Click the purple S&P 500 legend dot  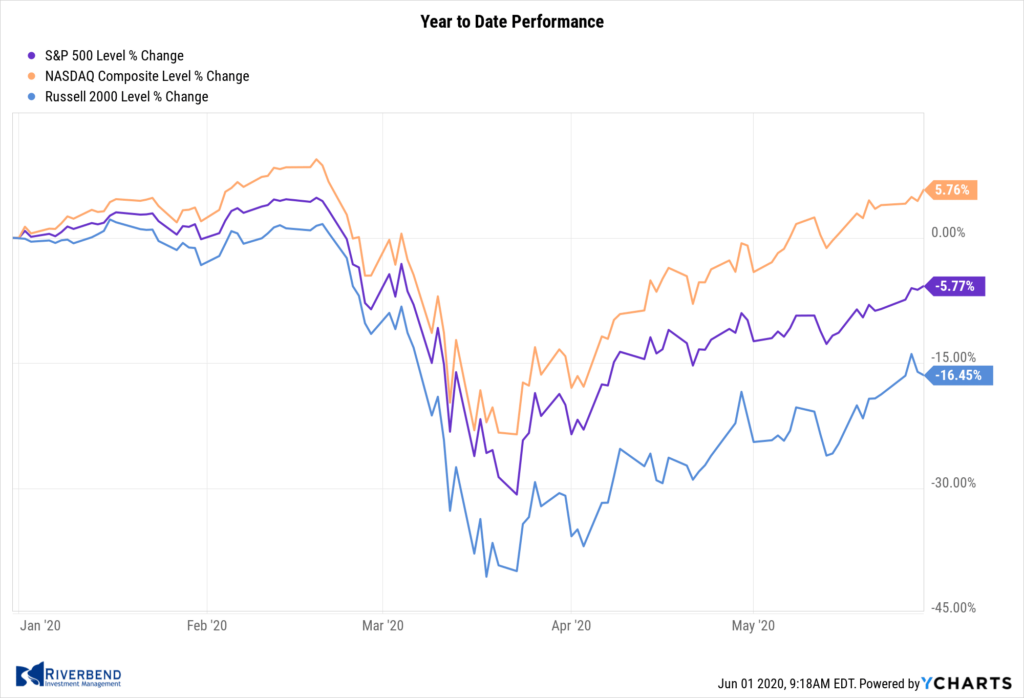(x=33, y=56)
